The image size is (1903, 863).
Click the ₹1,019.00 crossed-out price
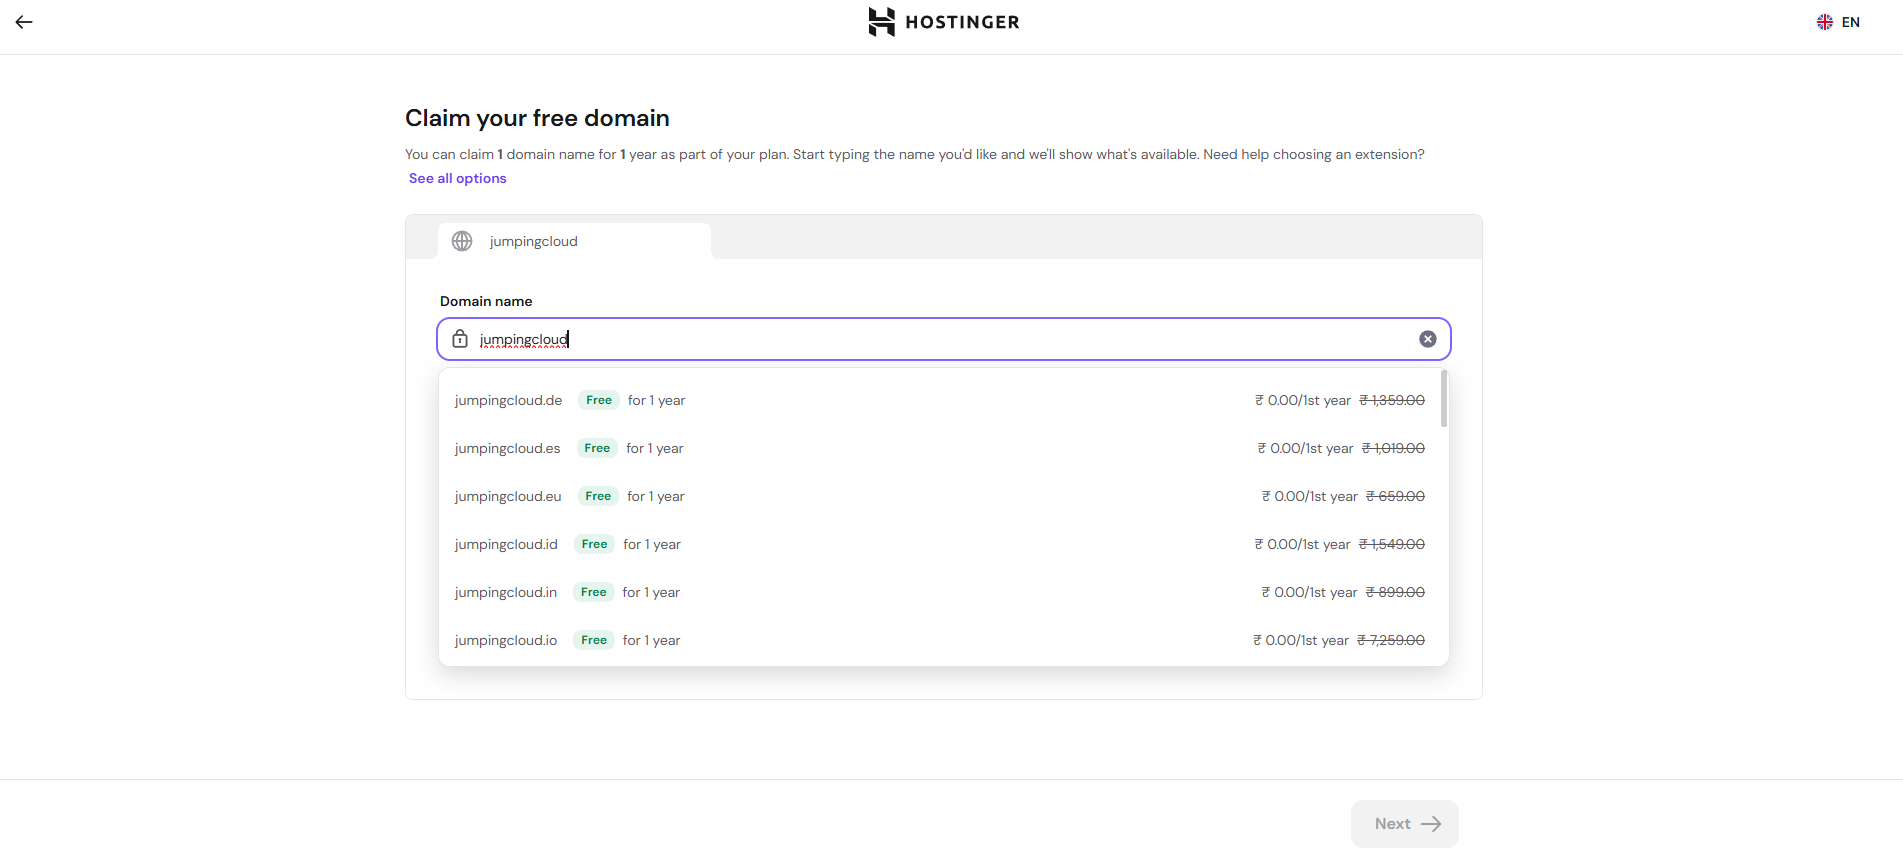click(x=1393, y=448)
